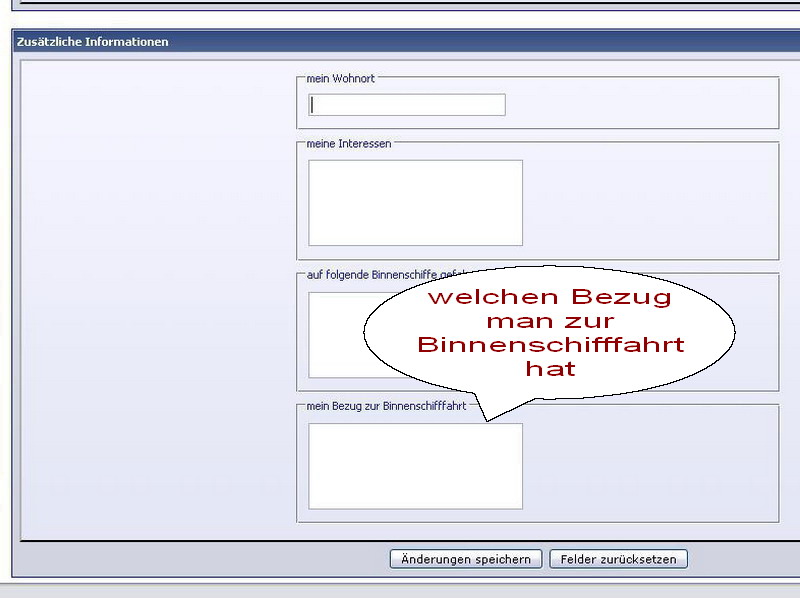Reset the form with Felder zurücksetzen

(618, 559)
